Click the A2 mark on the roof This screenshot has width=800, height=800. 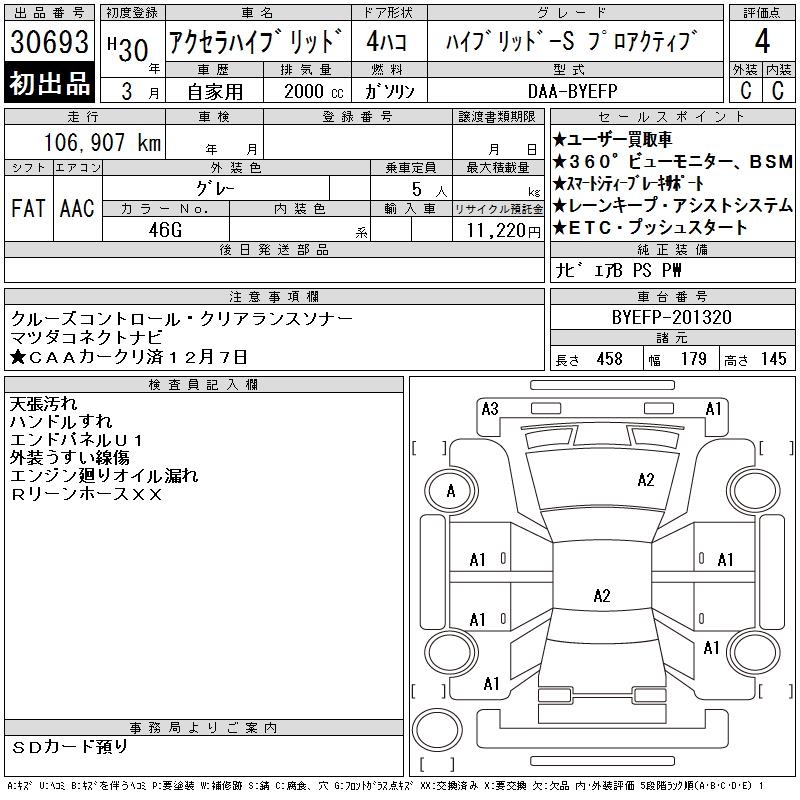click(x=602, y=595)
